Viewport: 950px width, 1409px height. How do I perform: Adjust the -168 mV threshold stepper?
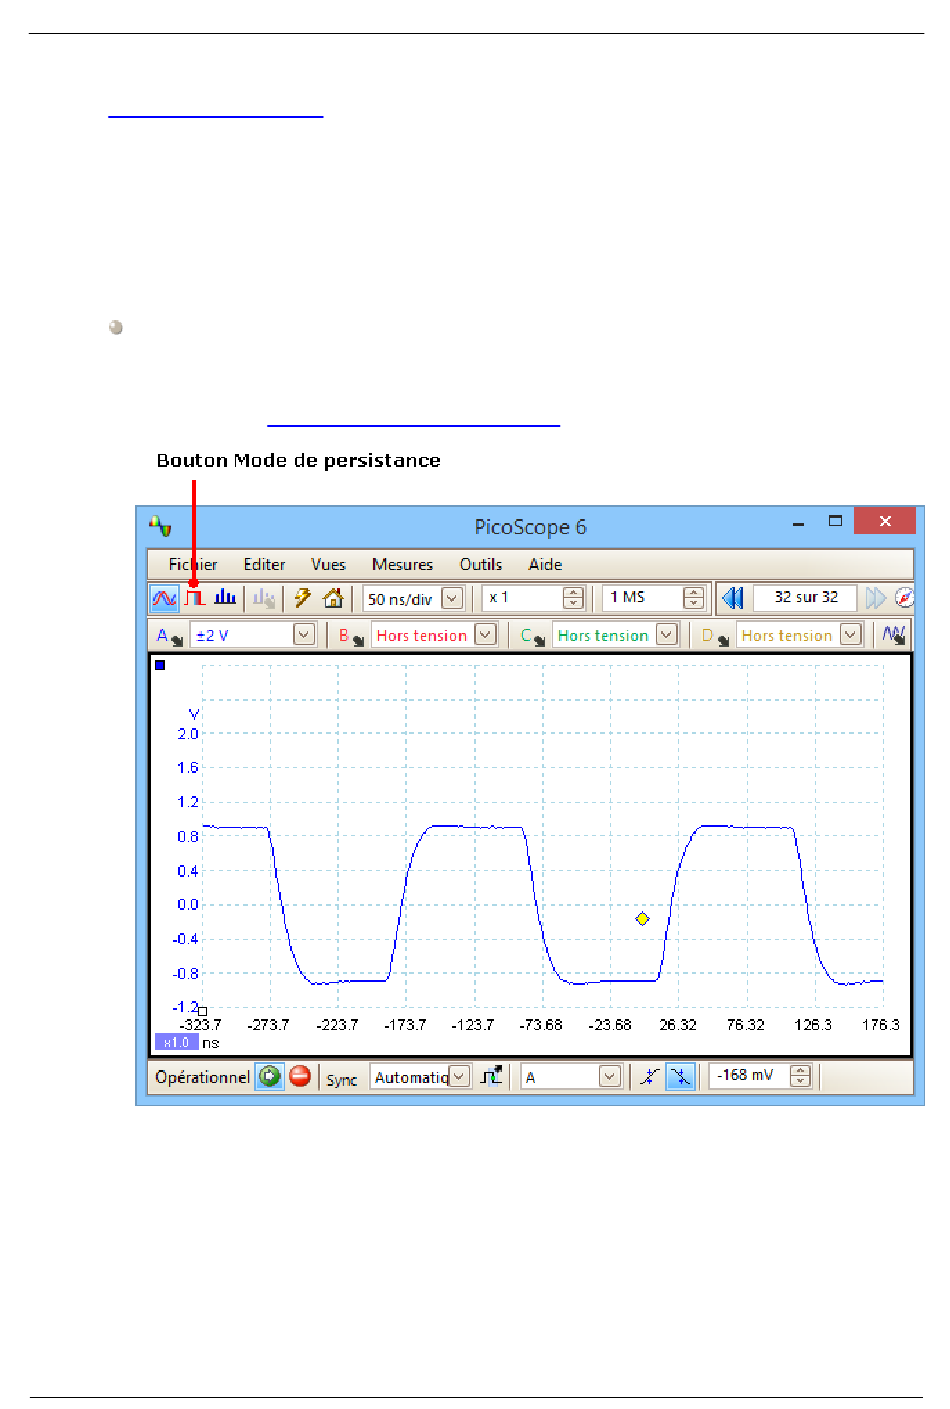800,1076
